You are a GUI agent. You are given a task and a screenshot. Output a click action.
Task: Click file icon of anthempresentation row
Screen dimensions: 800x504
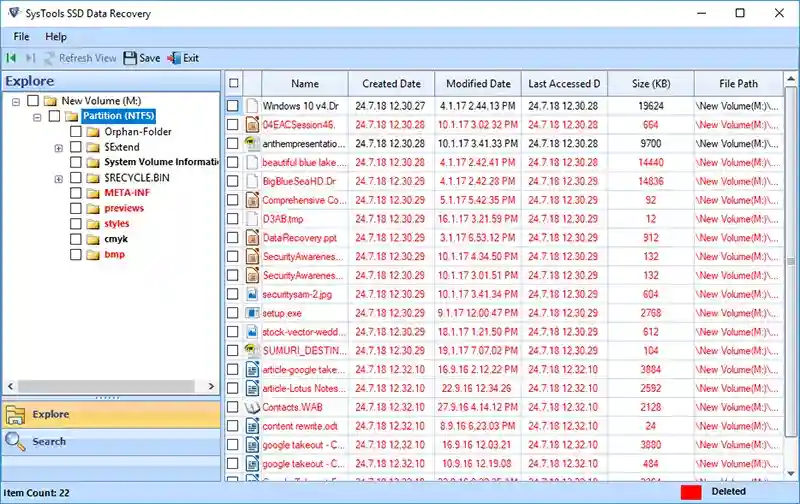[x=252, y=143]
